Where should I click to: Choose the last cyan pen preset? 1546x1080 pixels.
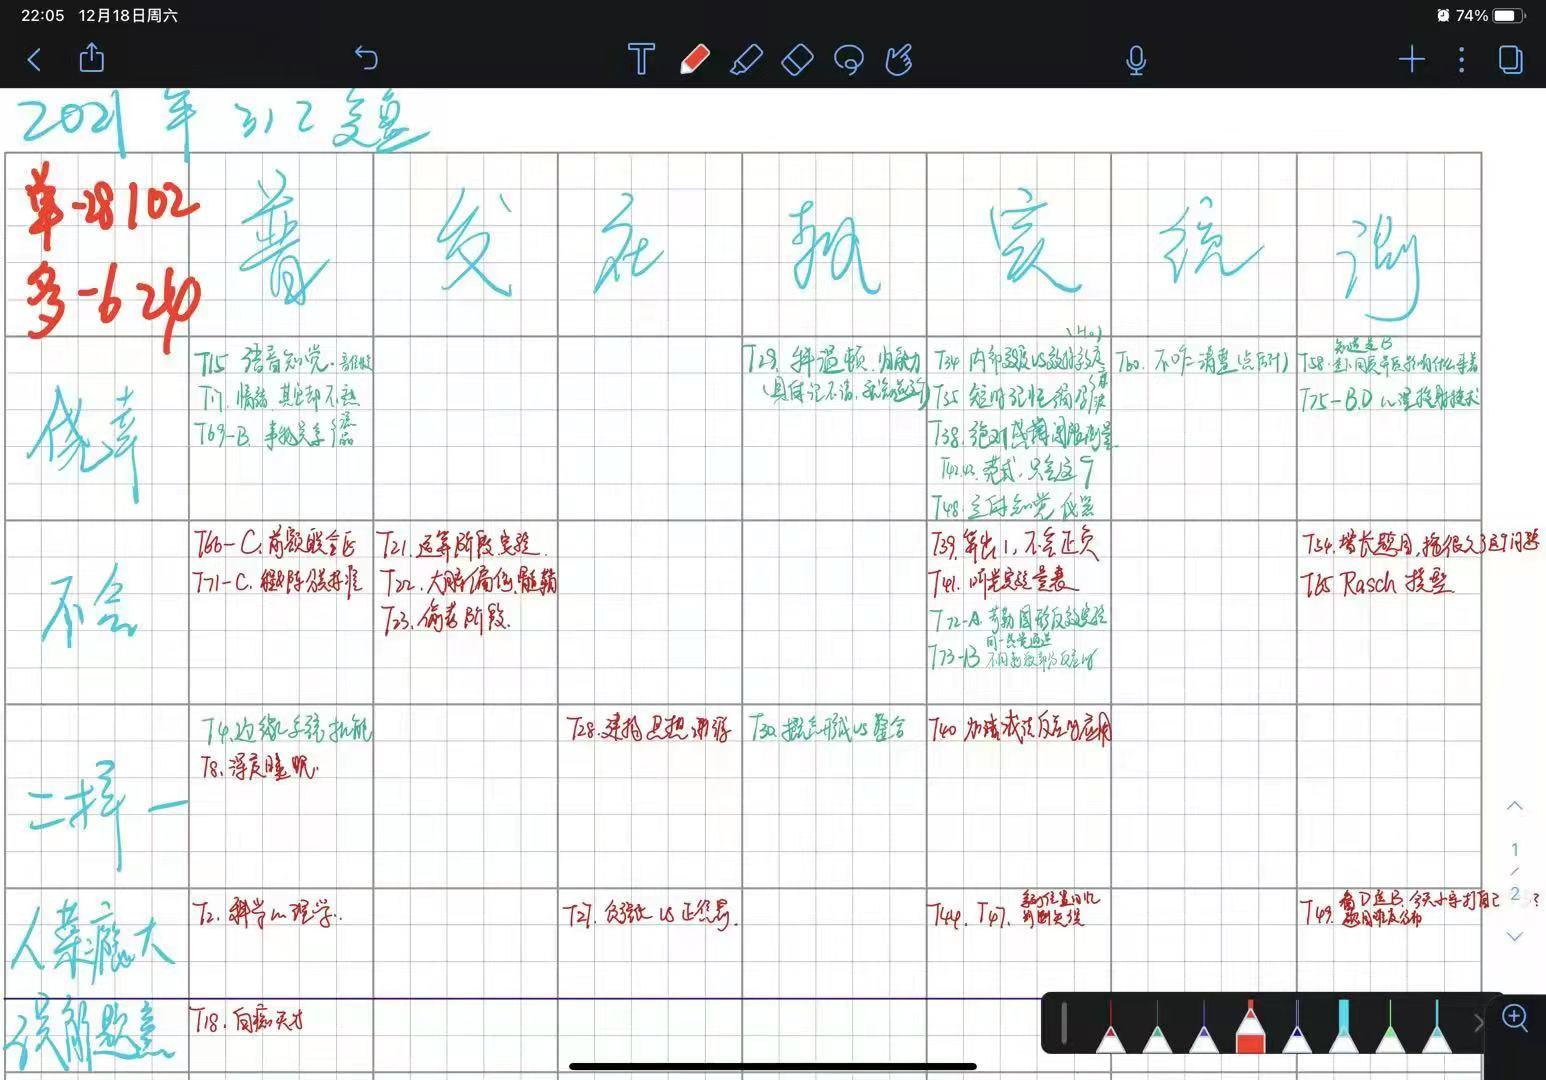1437,1026
